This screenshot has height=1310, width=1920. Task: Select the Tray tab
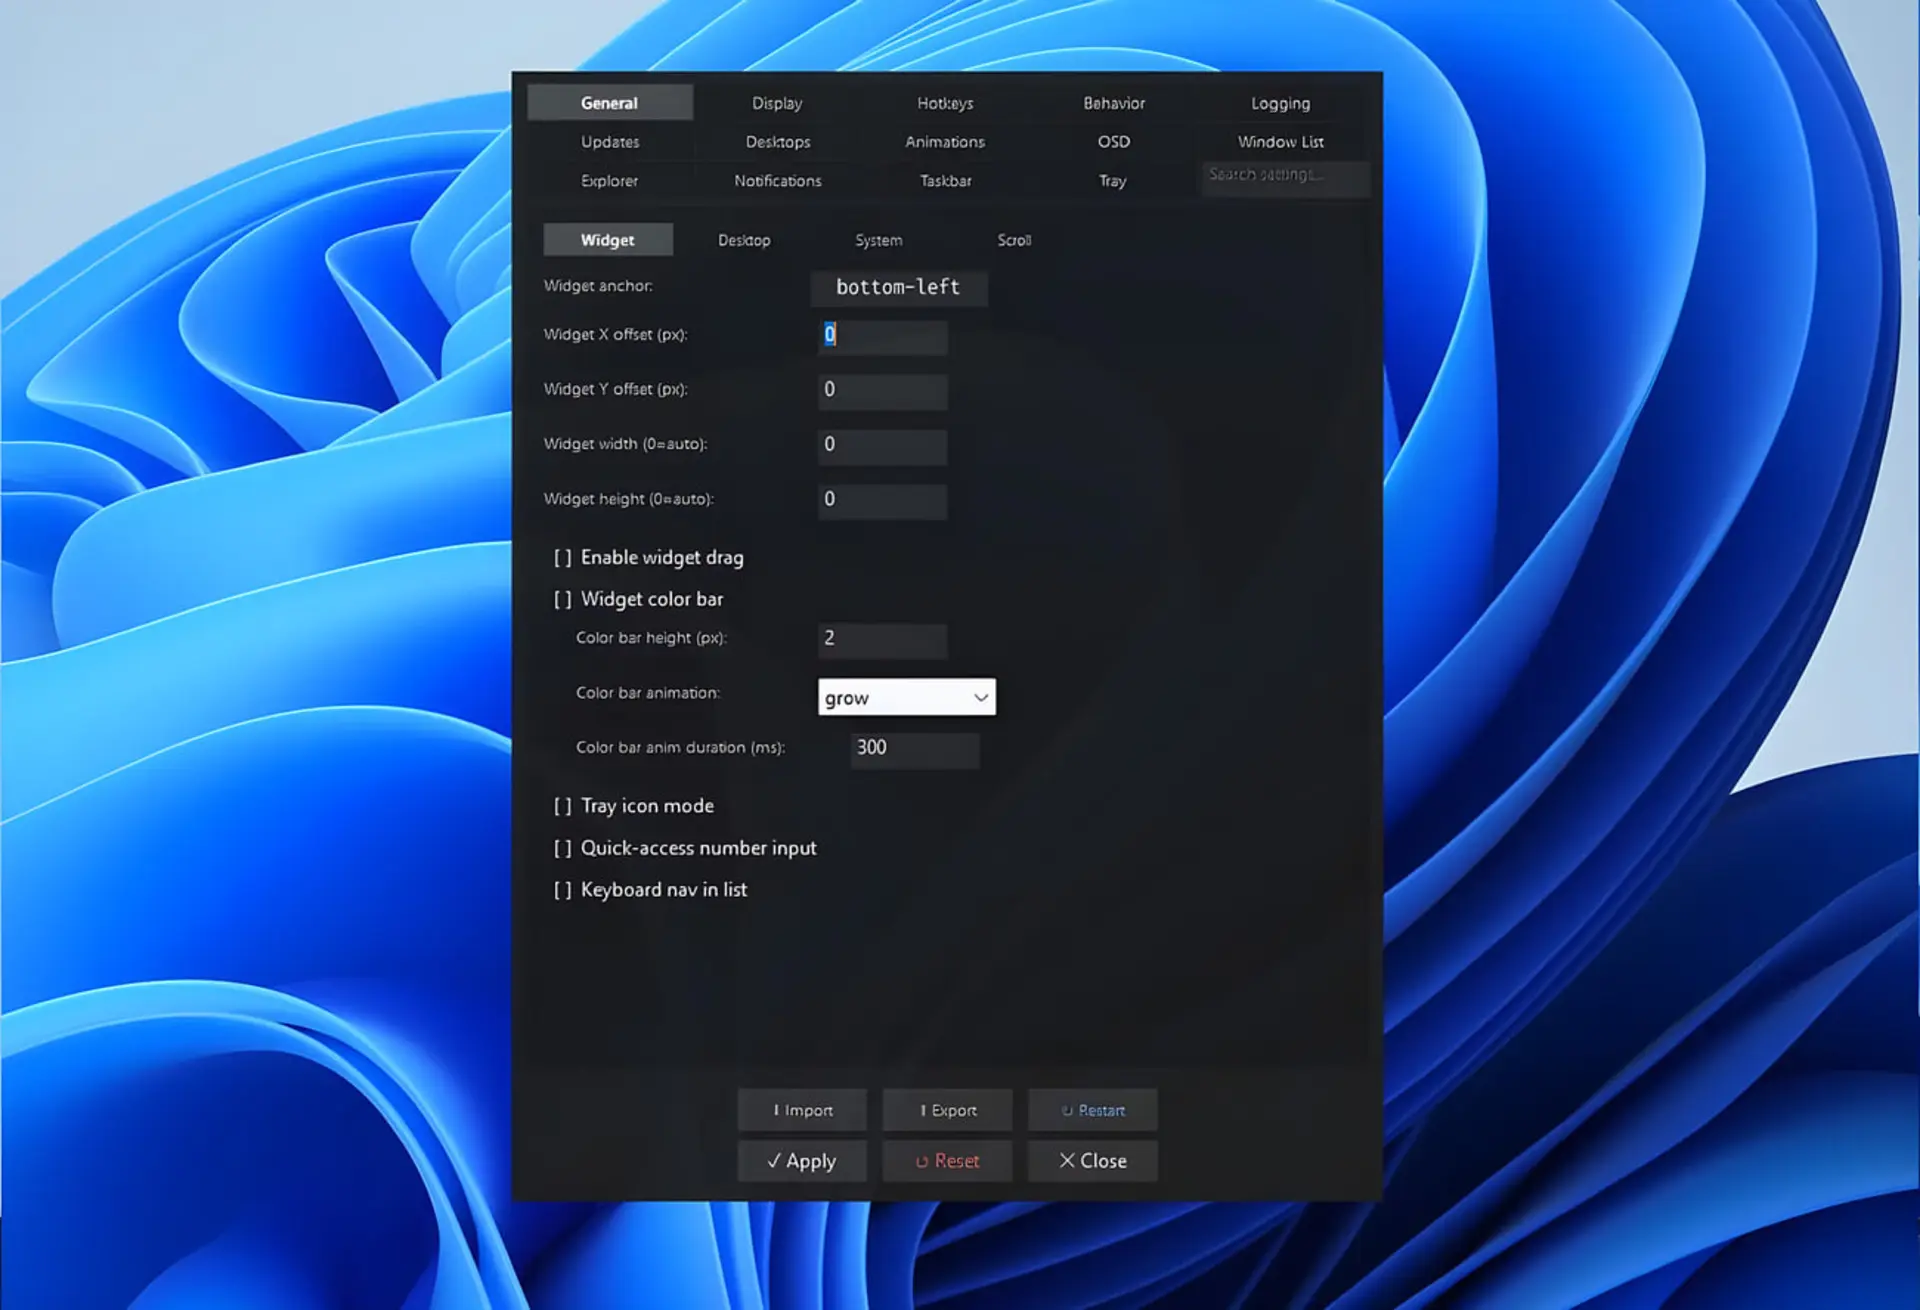coord(1114,181)
